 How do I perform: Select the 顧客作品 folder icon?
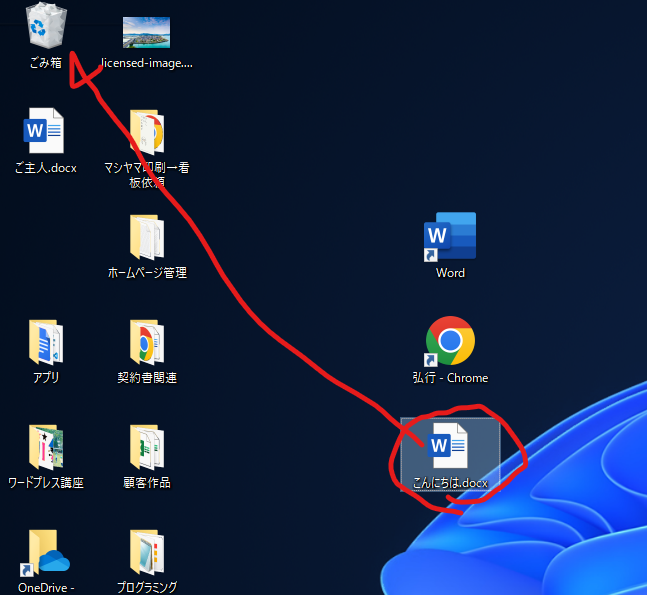click(146, 447)
